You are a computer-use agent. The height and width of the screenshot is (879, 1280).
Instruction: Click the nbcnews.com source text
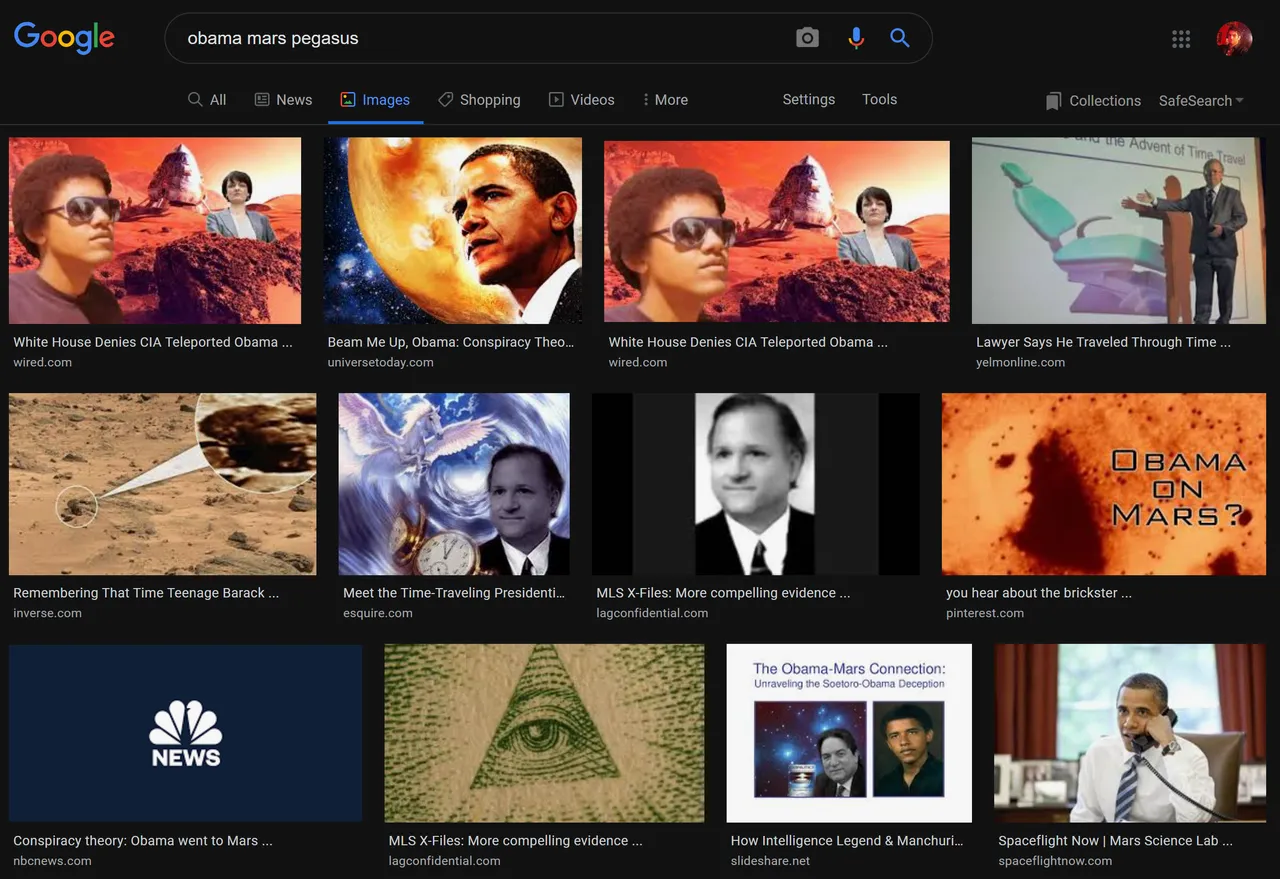53,861
